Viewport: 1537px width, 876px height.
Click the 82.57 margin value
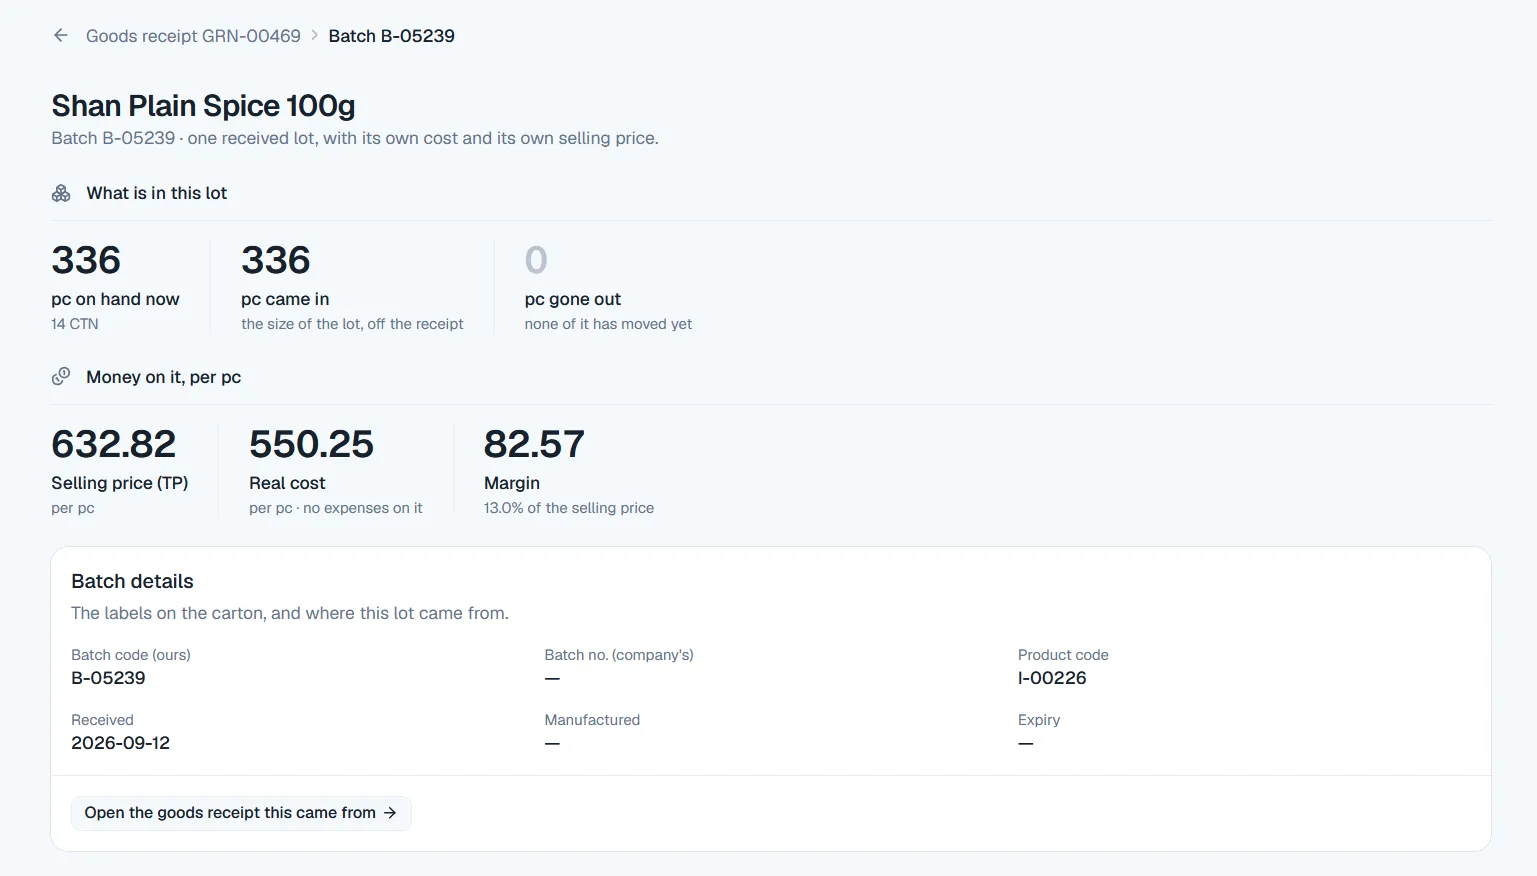tap(534, 444)
